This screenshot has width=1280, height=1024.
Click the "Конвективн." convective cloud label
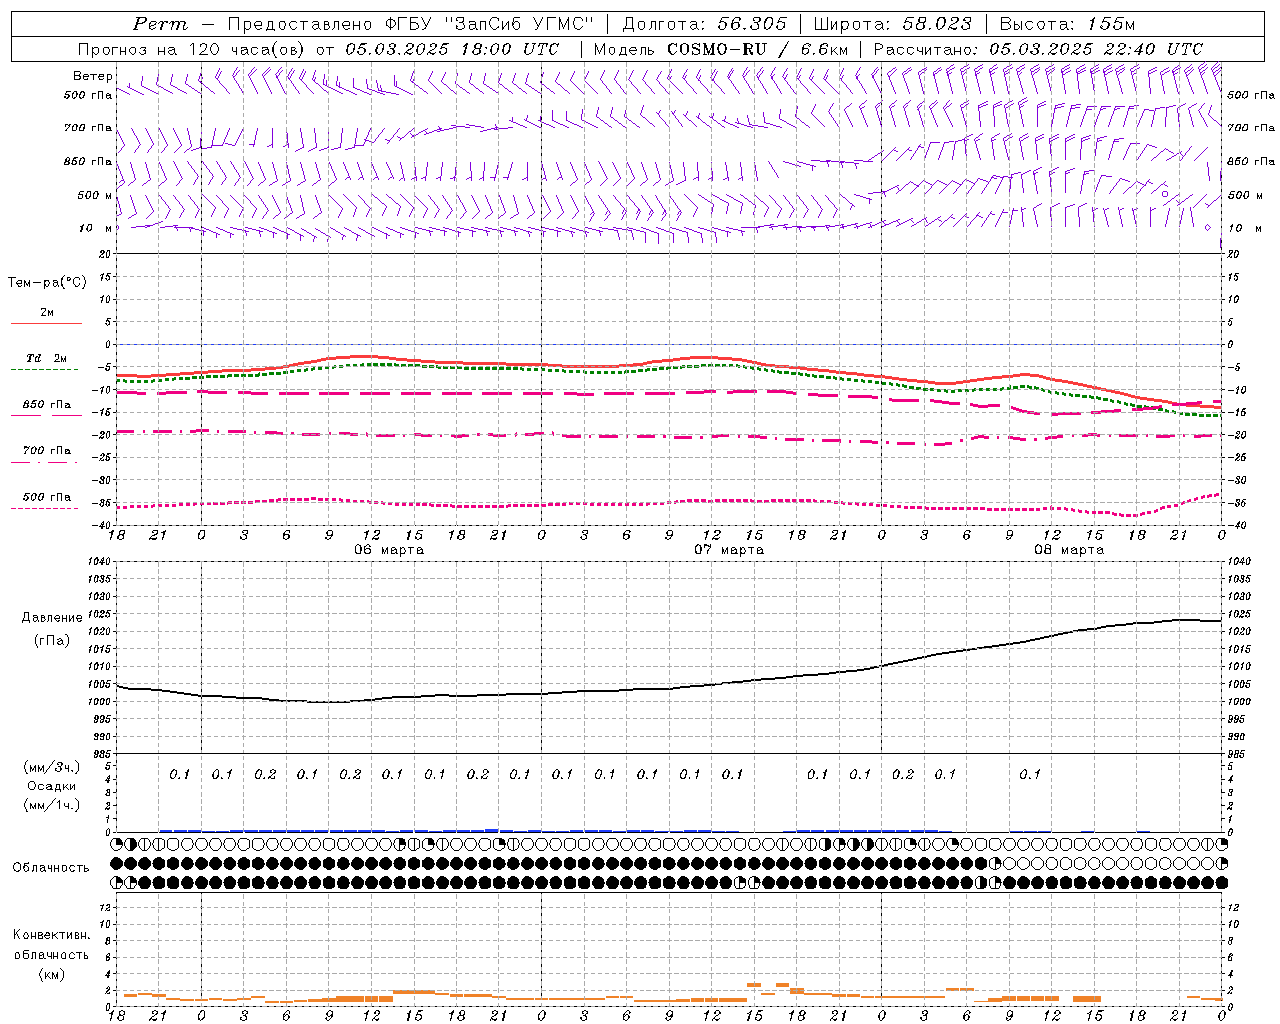click(x=51, y=935)
